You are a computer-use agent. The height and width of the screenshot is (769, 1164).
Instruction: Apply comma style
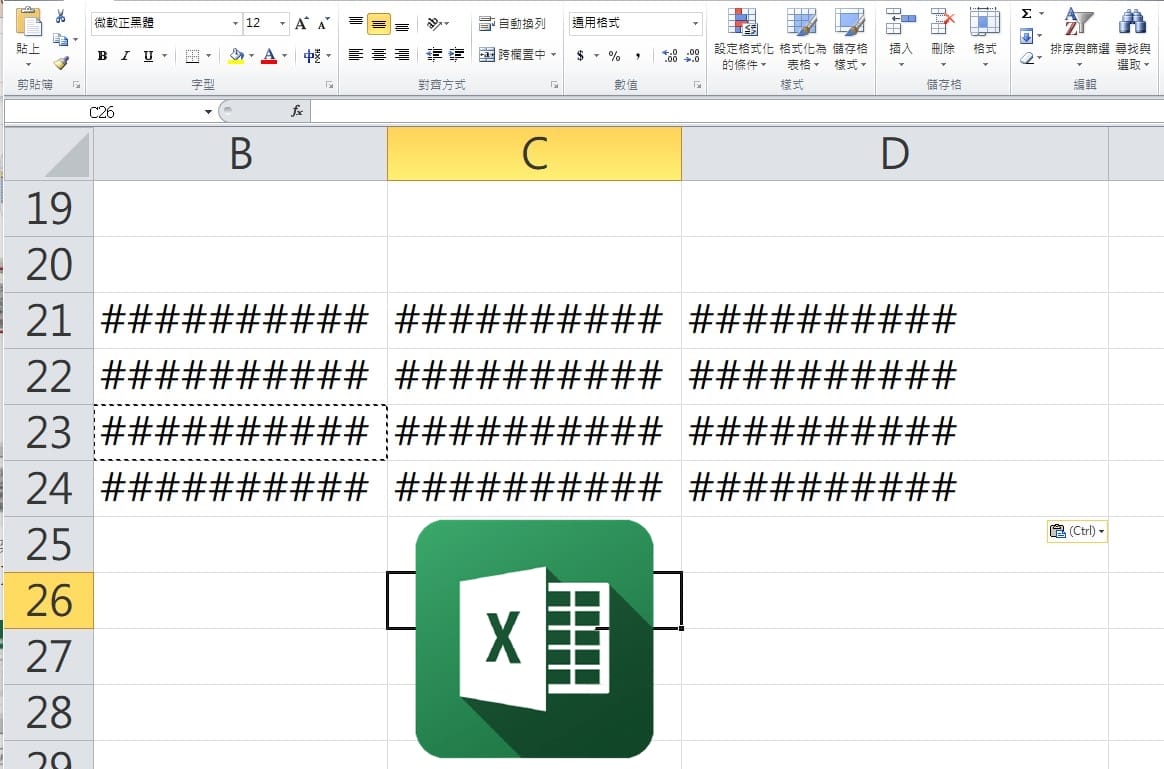pyautogui.click(x=638, y=56)
